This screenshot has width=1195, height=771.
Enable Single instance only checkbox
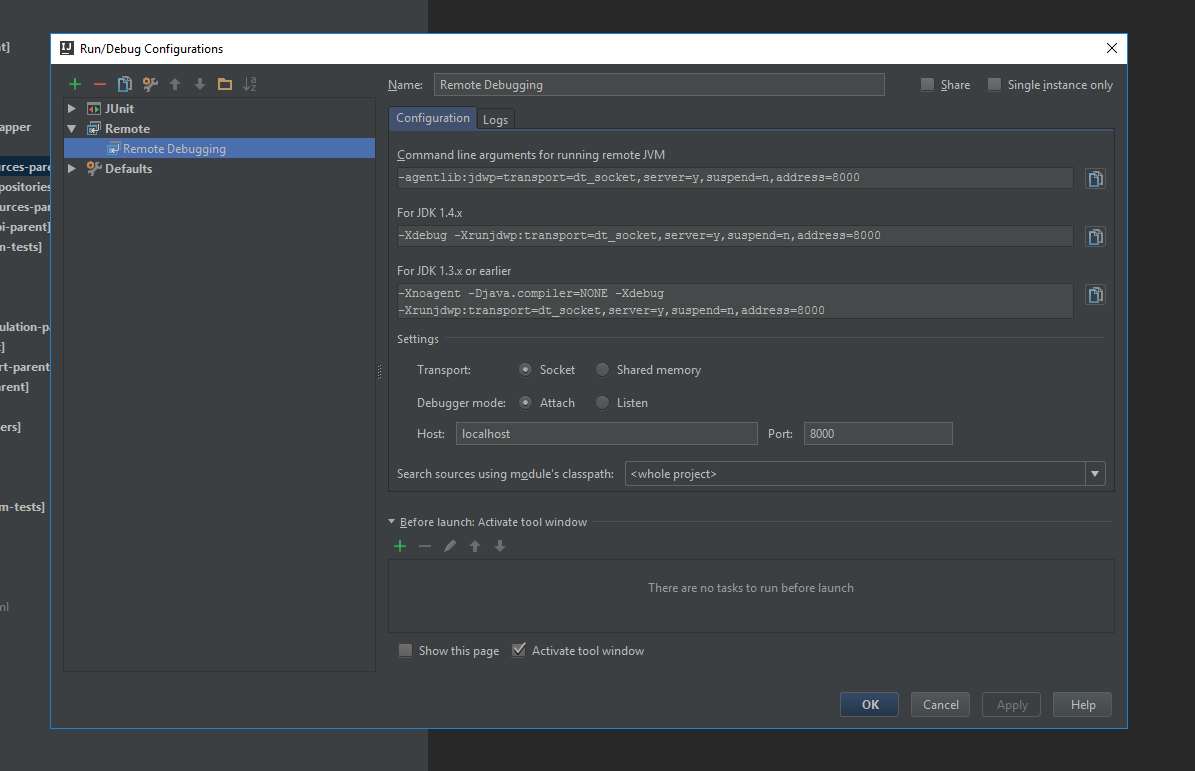pos(994,85)
